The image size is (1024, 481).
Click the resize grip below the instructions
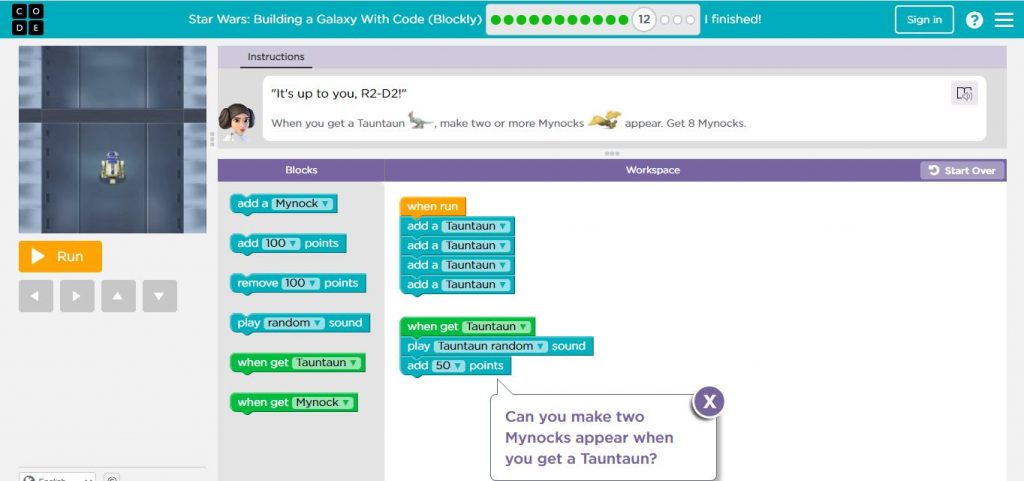click(612, 154)
